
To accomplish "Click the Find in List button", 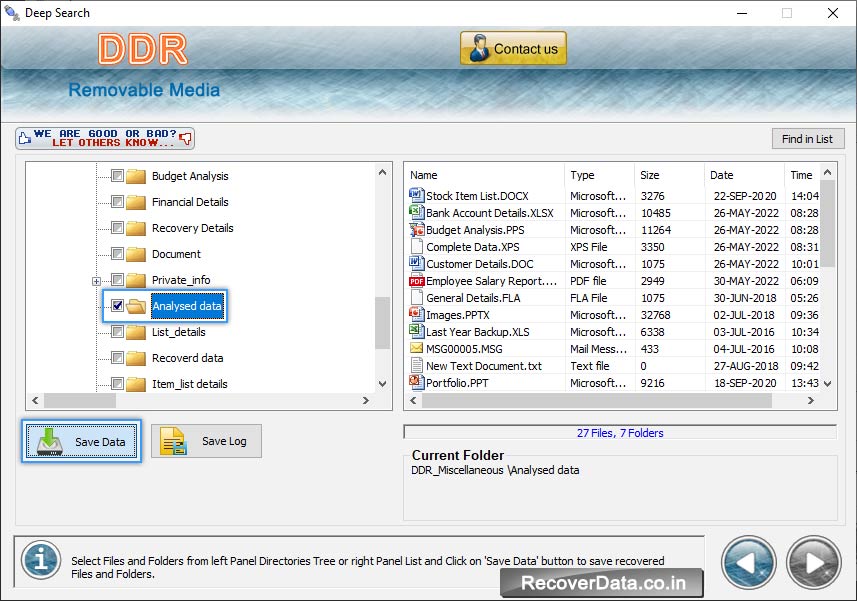I will (x=808, y=139).
